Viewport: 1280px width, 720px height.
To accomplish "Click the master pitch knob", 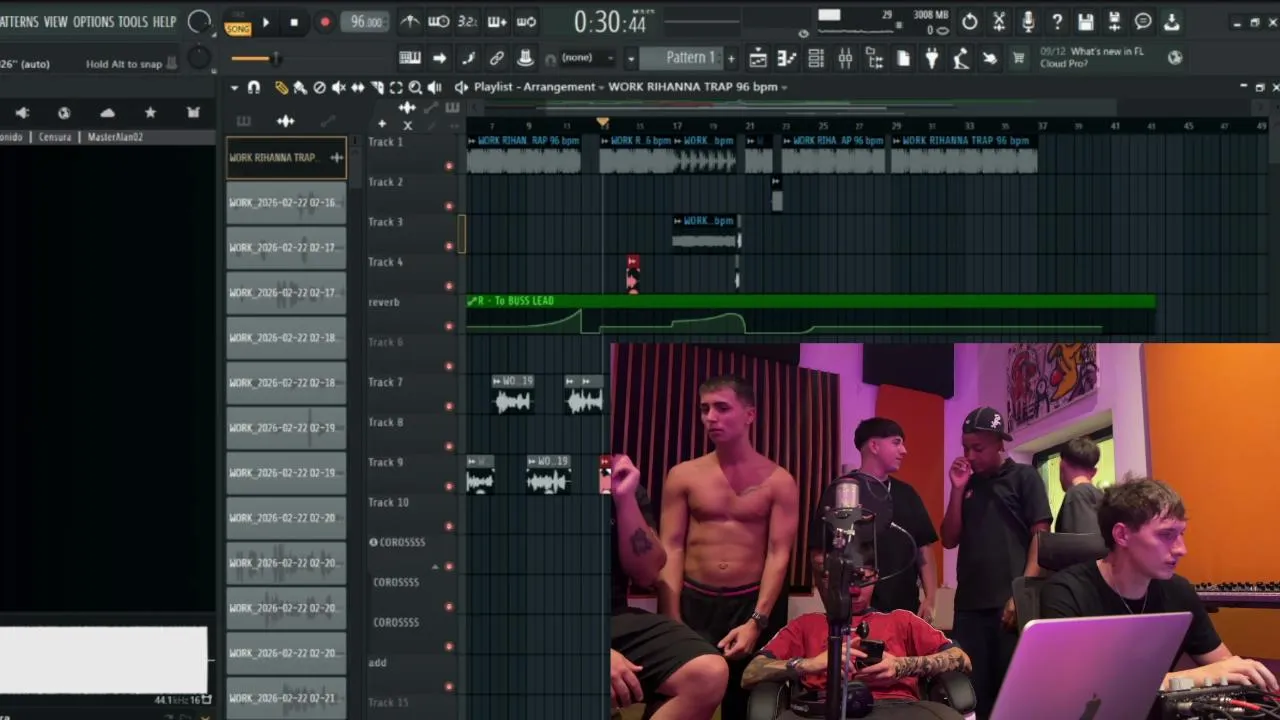I will click(x=199, y=58).
